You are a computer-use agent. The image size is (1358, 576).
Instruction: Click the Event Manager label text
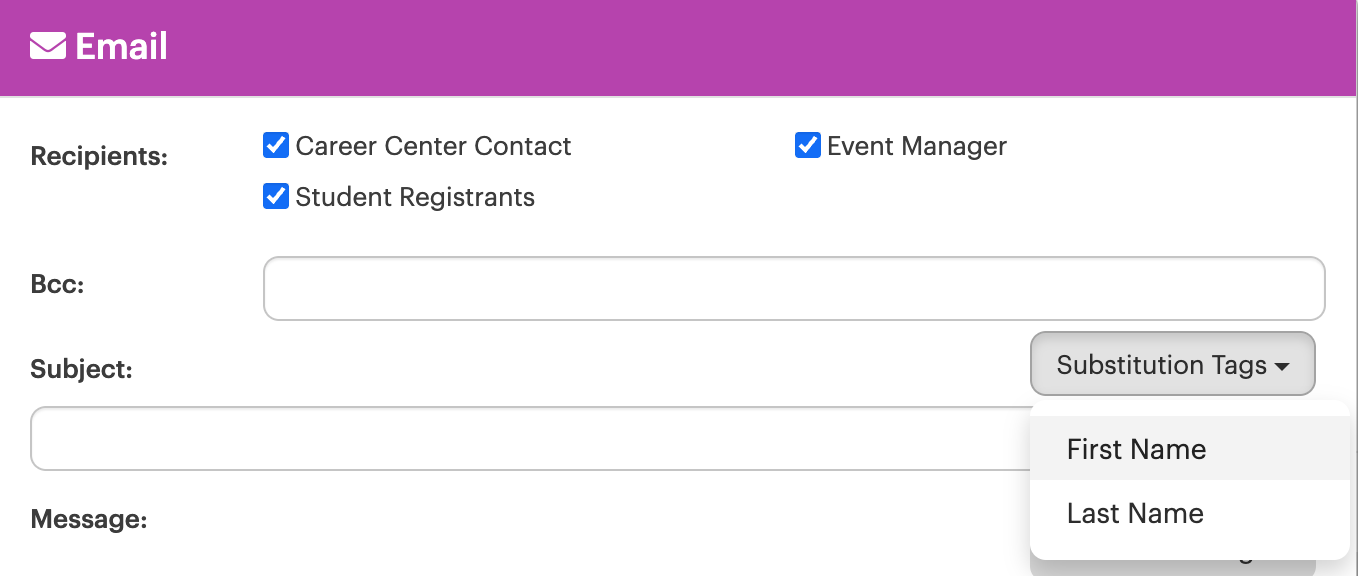click(x=917, y=146)
